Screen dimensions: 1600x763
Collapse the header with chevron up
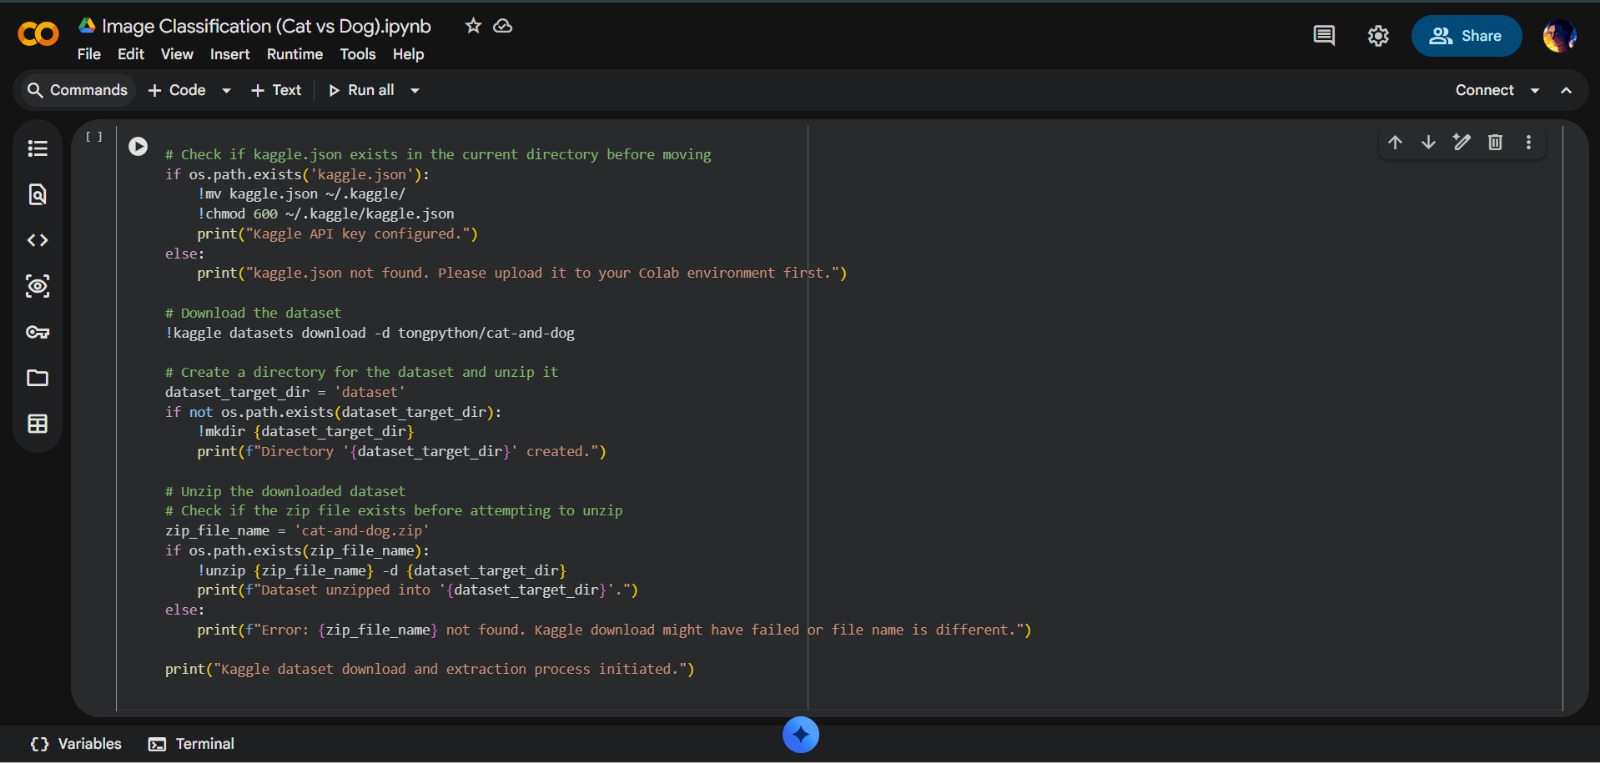click(1566, 90)
